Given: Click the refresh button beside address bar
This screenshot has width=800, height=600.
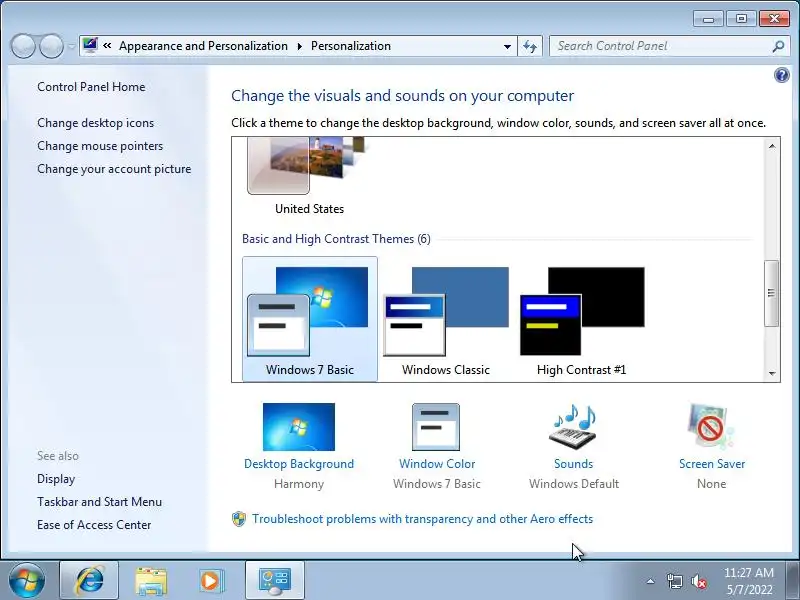Looking at the screenshot, I should (530, 46).
